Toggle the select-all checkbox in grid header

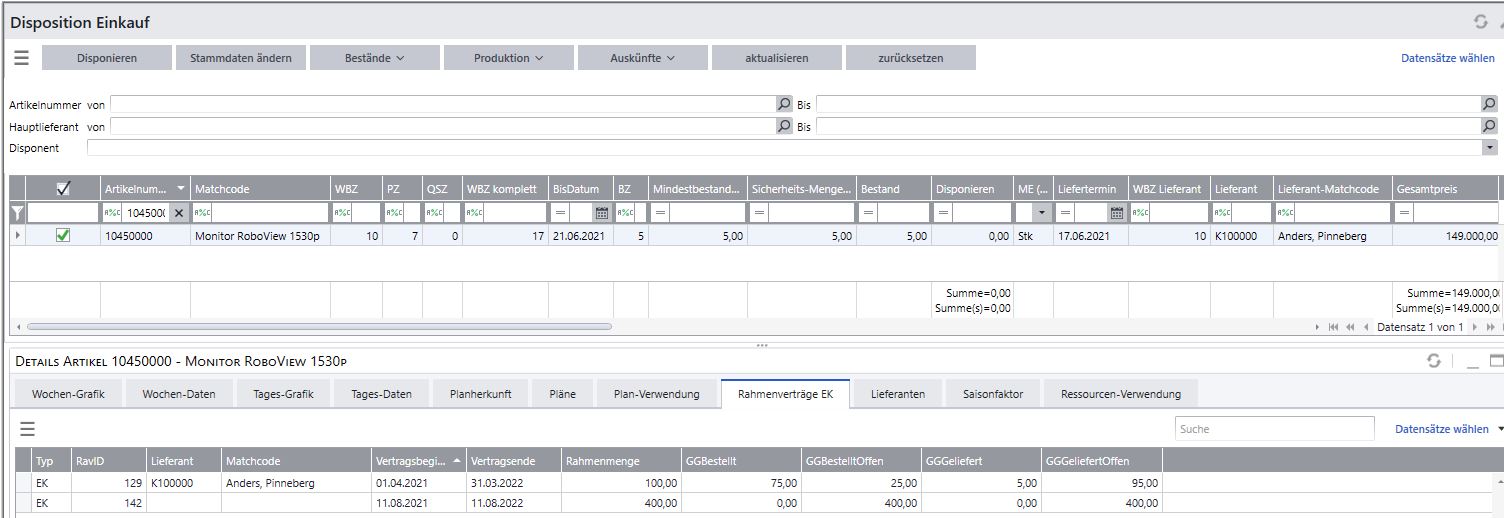(63, 189)
